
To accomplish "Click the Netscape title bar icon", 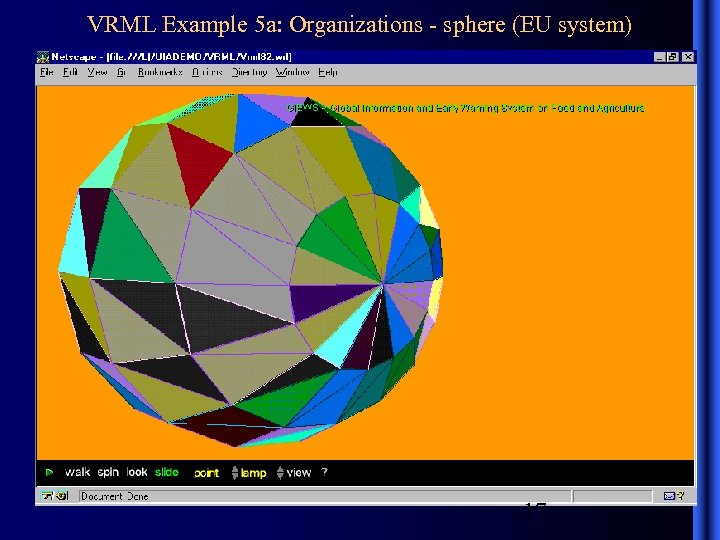I will pos(43,57).
